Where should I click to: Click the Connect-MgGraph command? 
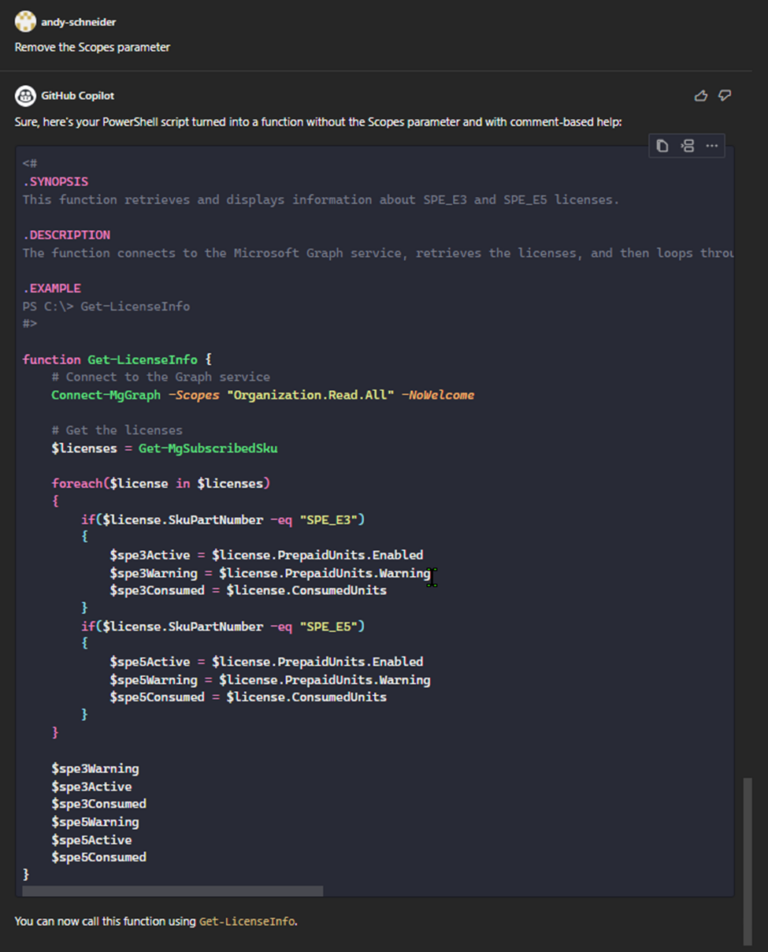(106, 395)
